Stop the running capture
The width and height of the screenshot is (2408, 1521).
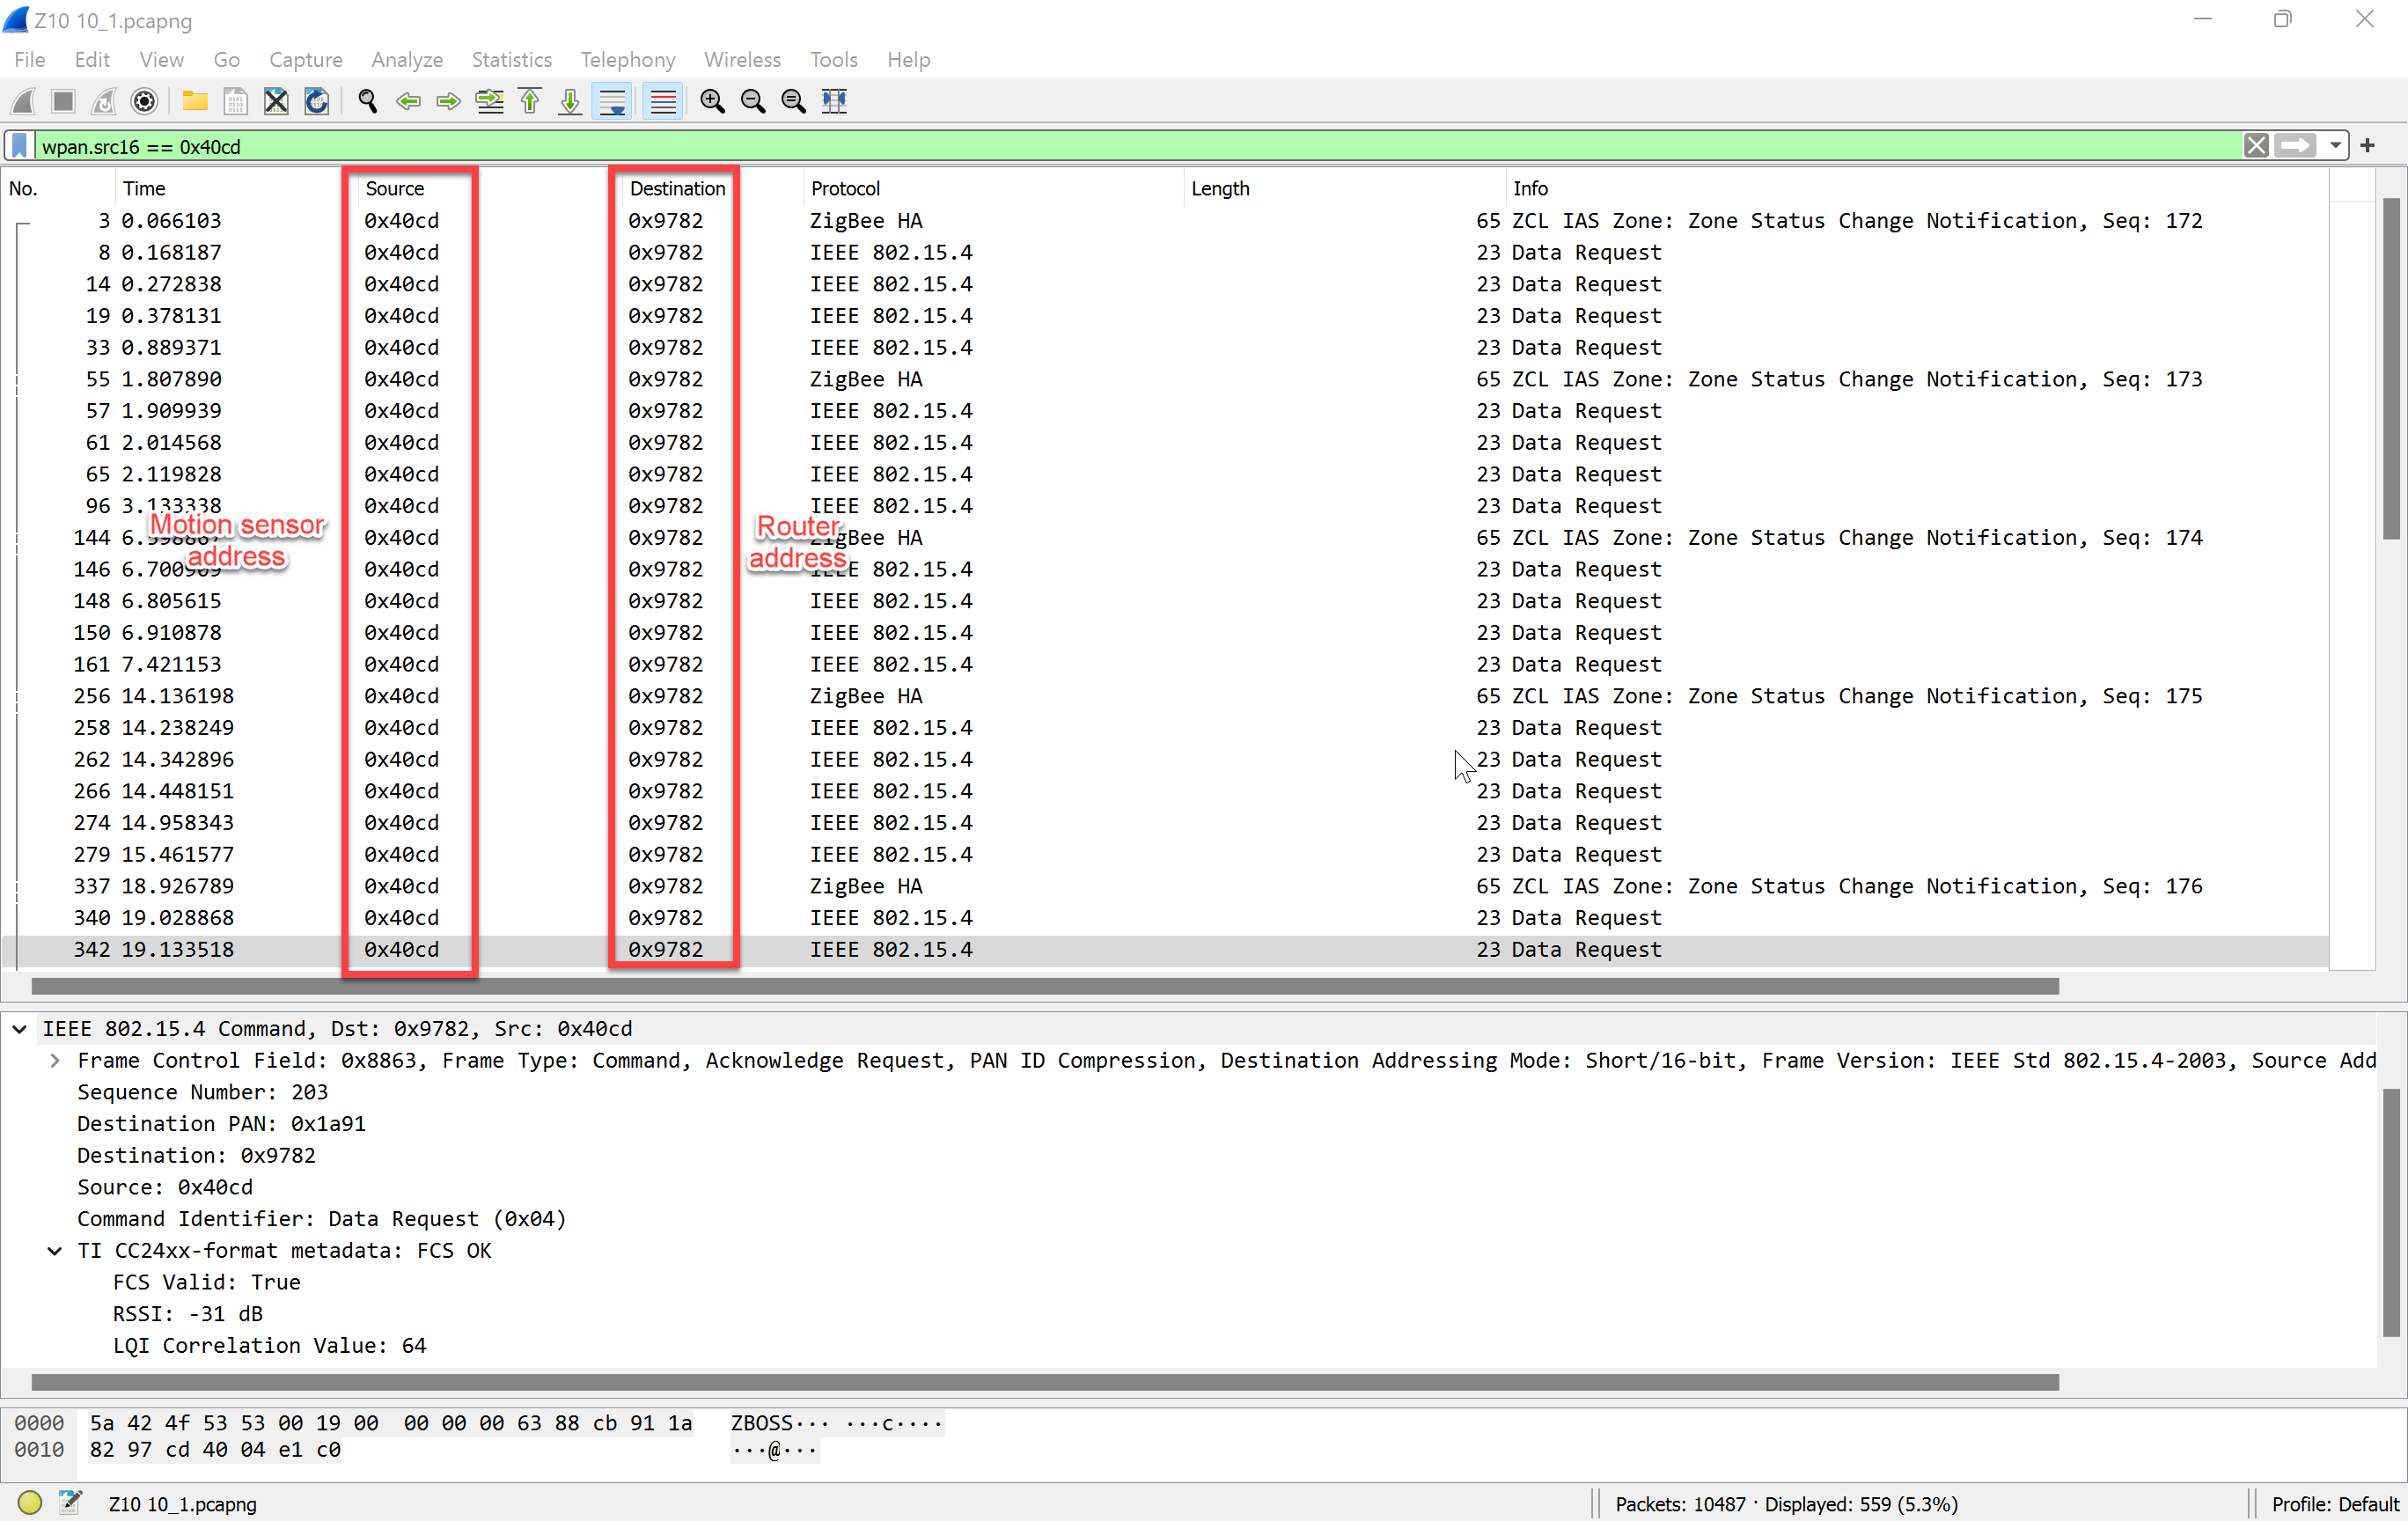pyautogui.click(x=63, y=101)
